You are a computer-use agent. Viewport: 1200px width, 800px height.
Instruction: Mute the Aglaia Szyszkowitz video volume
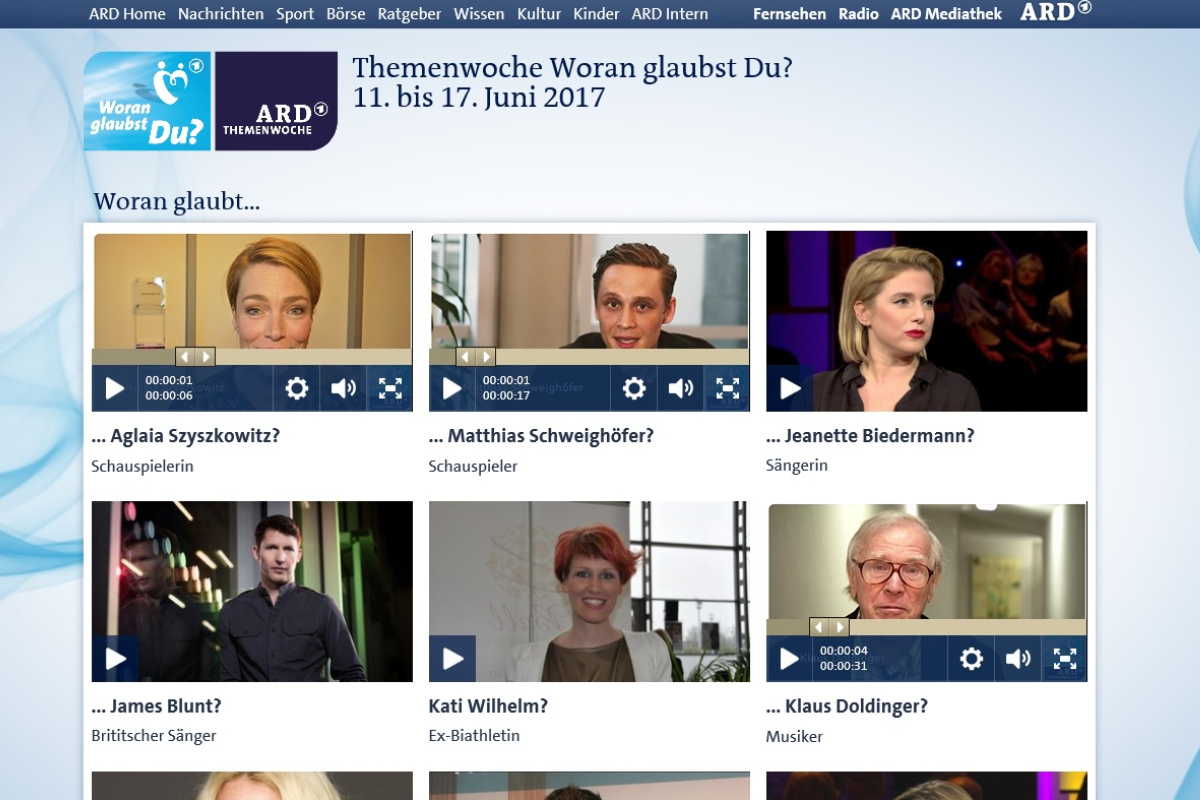coord(343,388)
